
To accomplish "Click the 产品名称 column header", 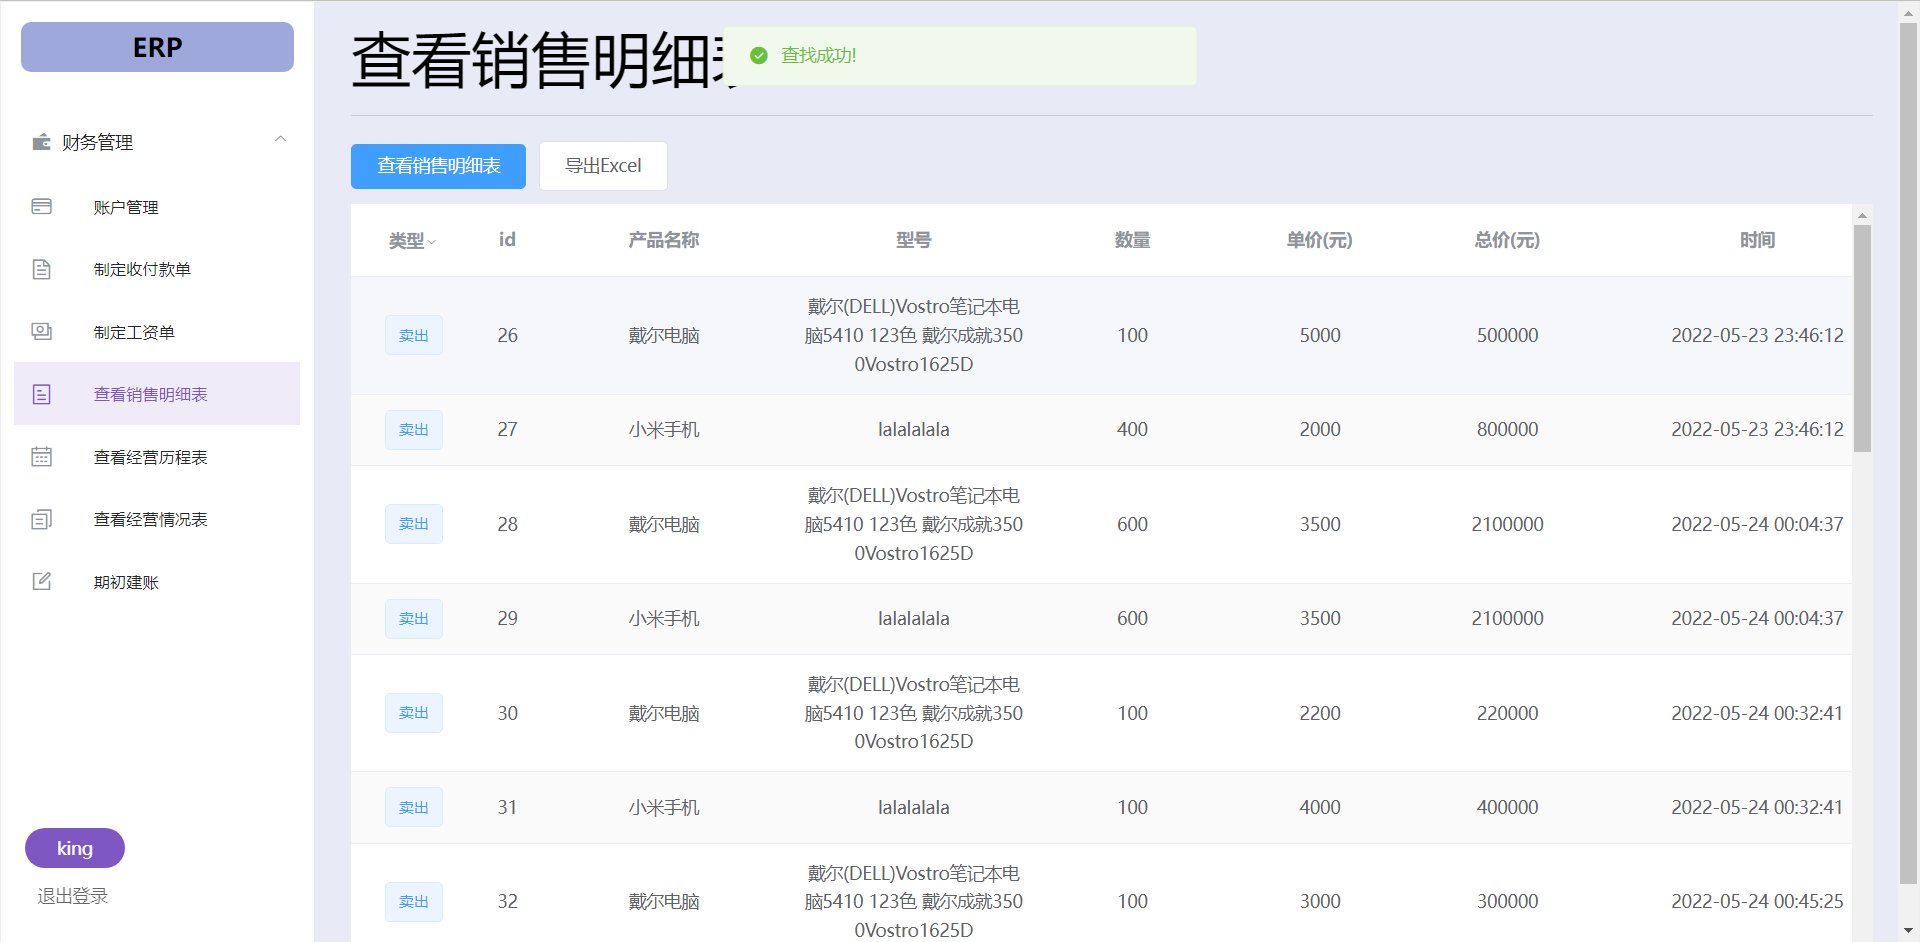I will click(x=663, y=240).
